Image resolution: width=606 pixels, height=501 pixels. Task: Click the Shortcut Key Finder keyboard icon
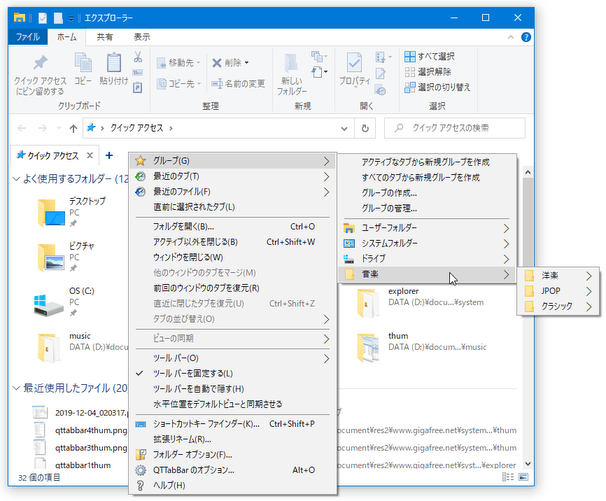click(x=141, y=424)
